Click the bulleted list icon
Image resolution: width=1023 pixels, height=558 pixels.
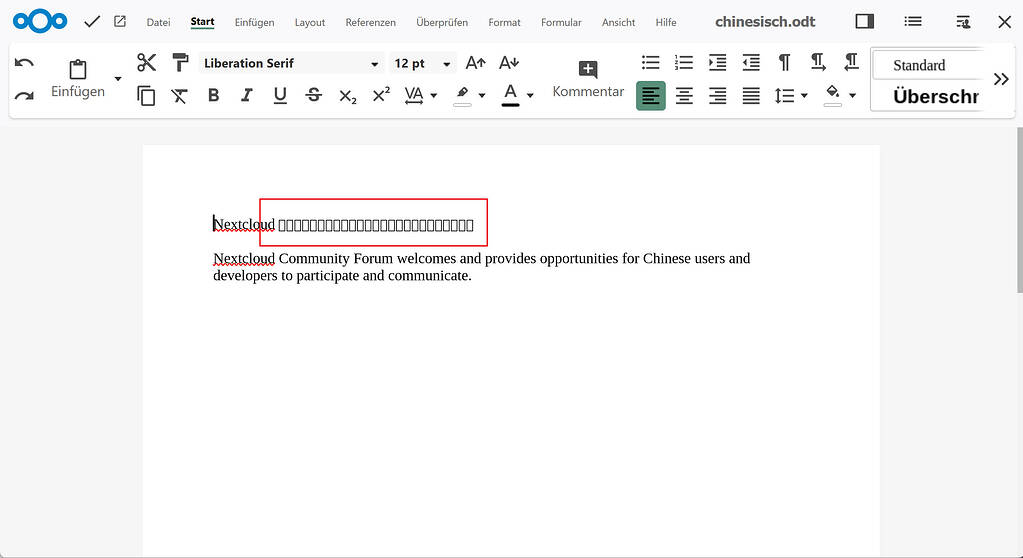(x=650, y=63)
